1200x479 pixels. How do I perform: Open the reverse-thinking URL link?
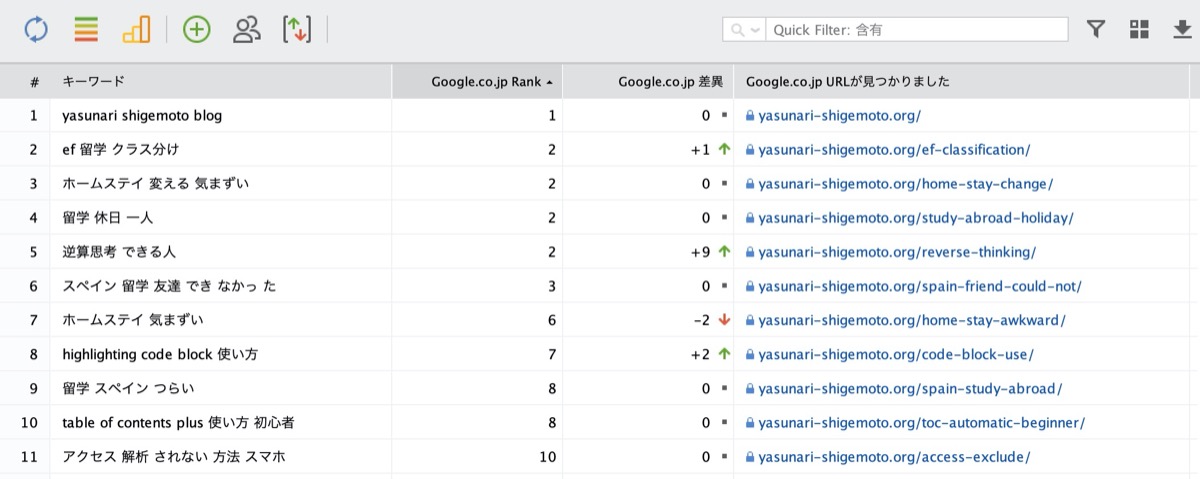tap(897, 252)
